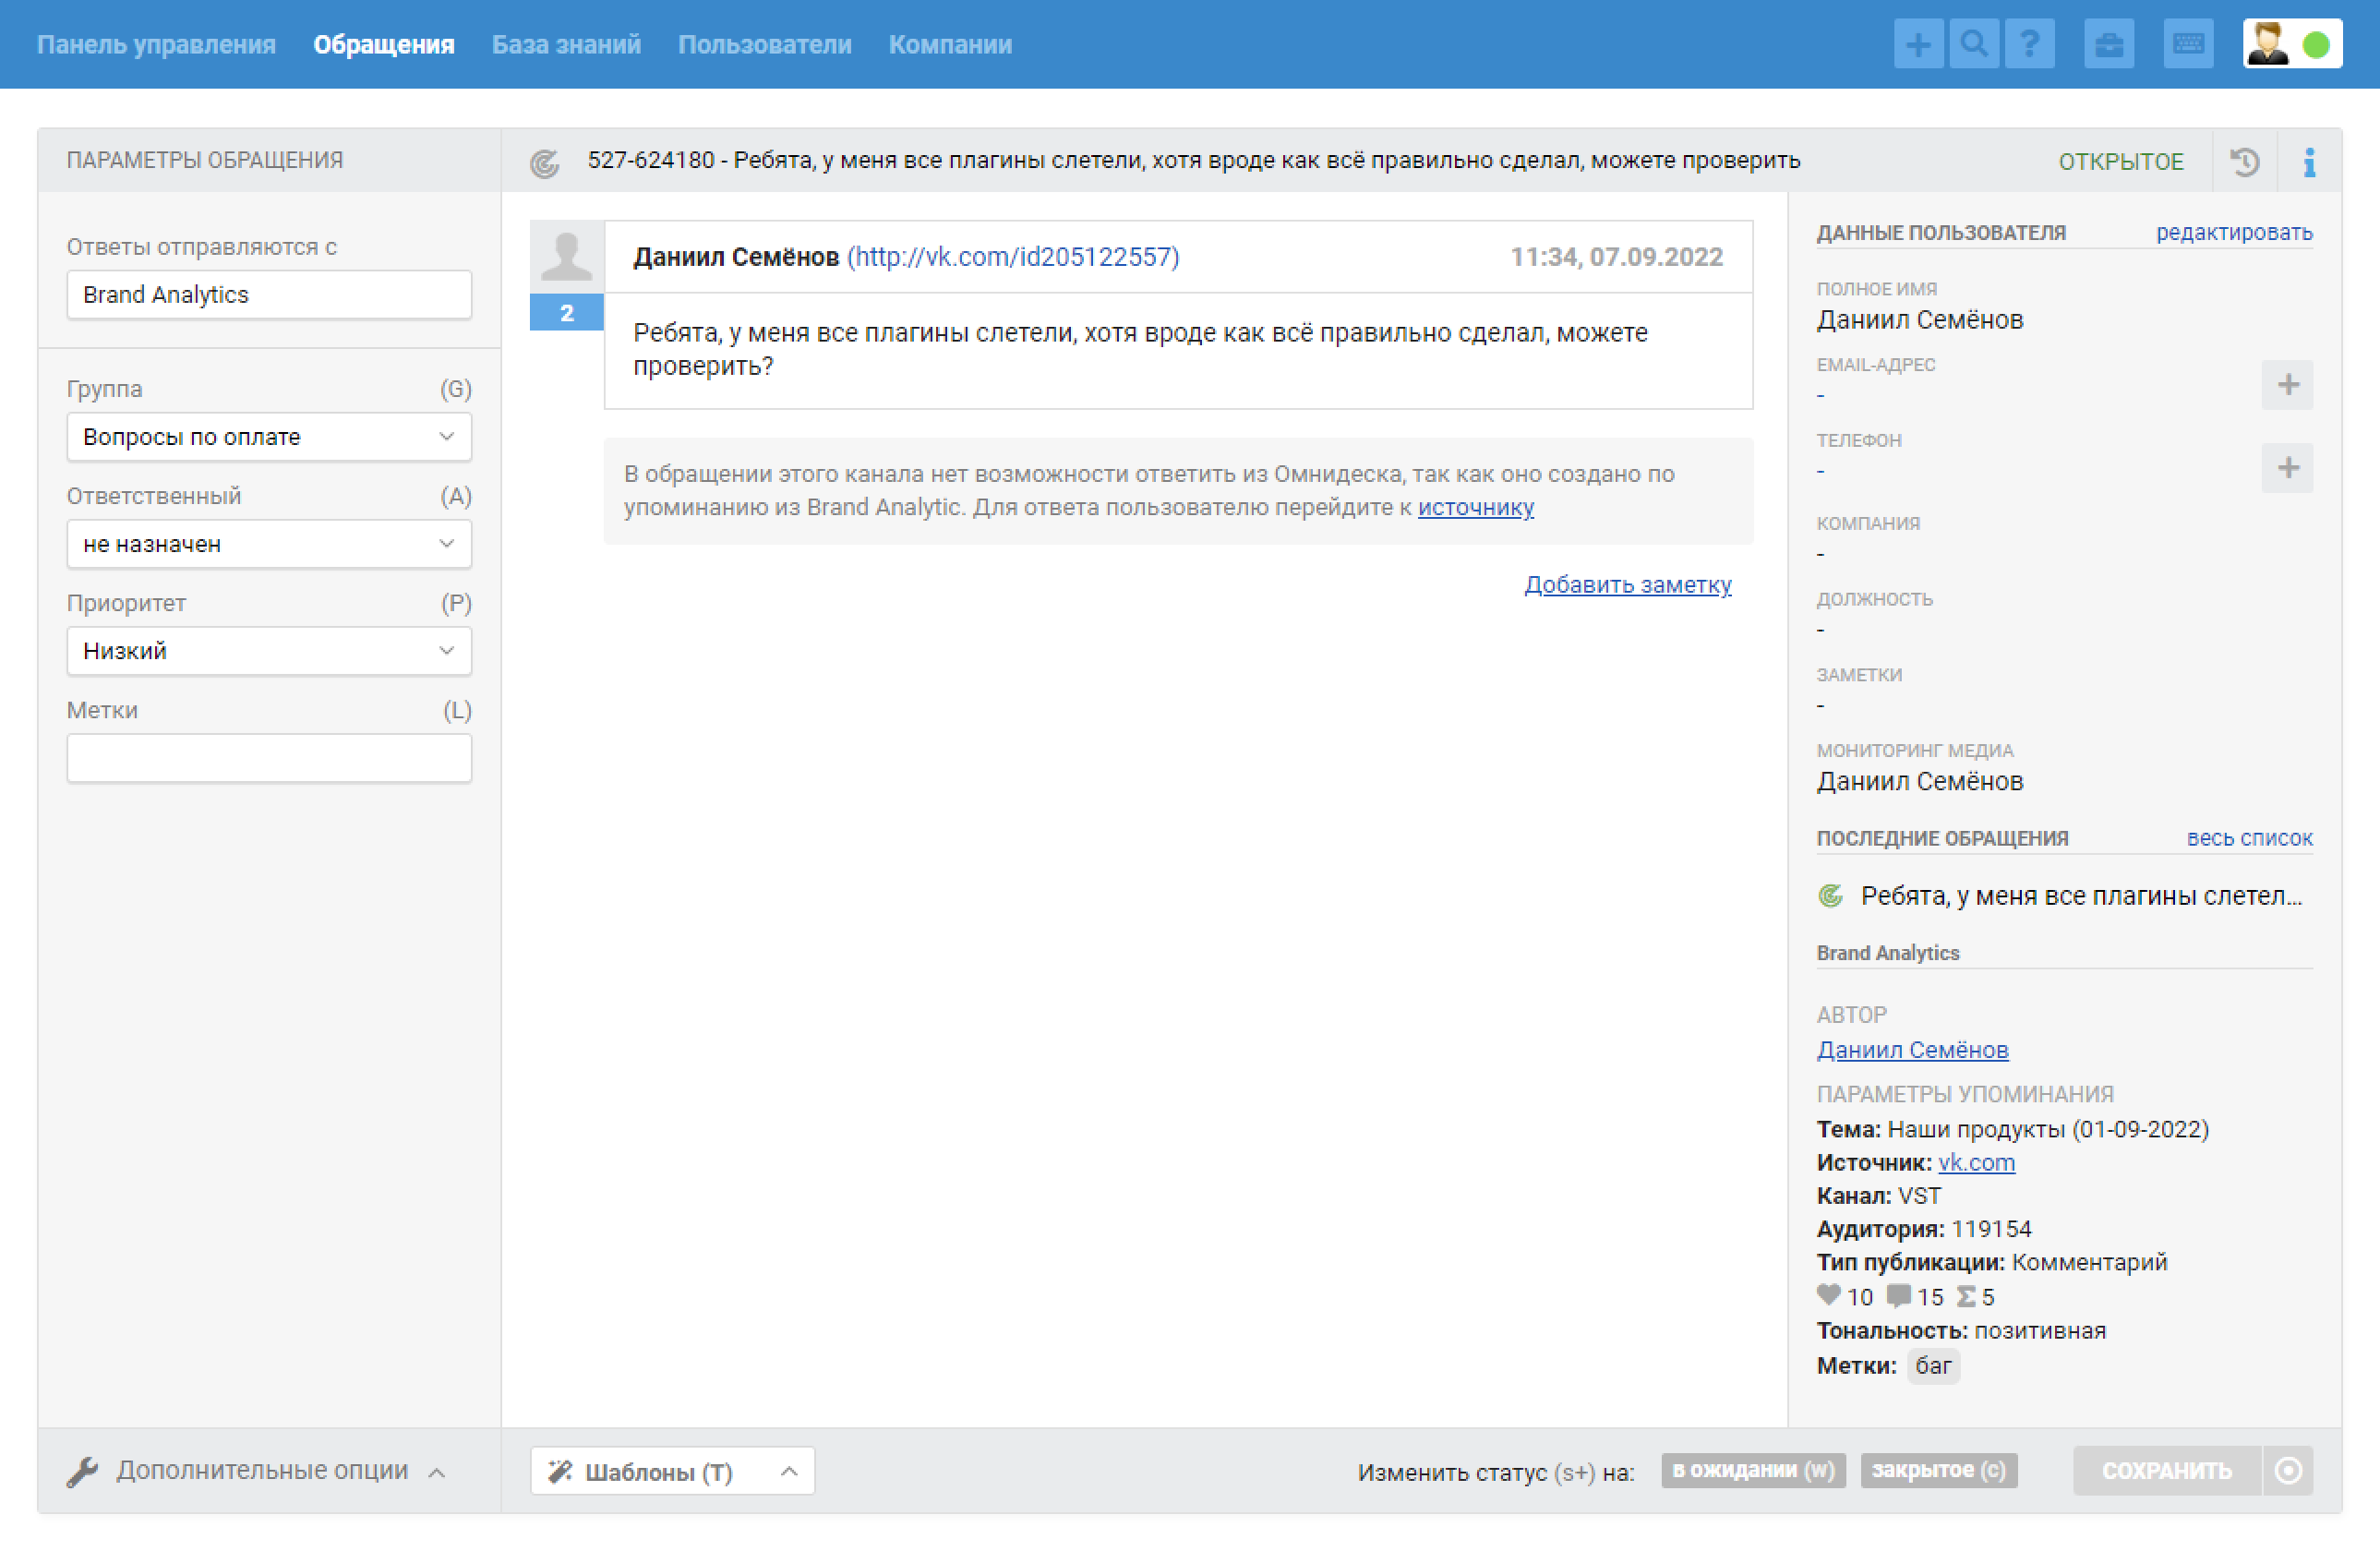Screen dimensions: 2380x1551
Task: Open the Группа dropdown
Action: tap(269, 437)
